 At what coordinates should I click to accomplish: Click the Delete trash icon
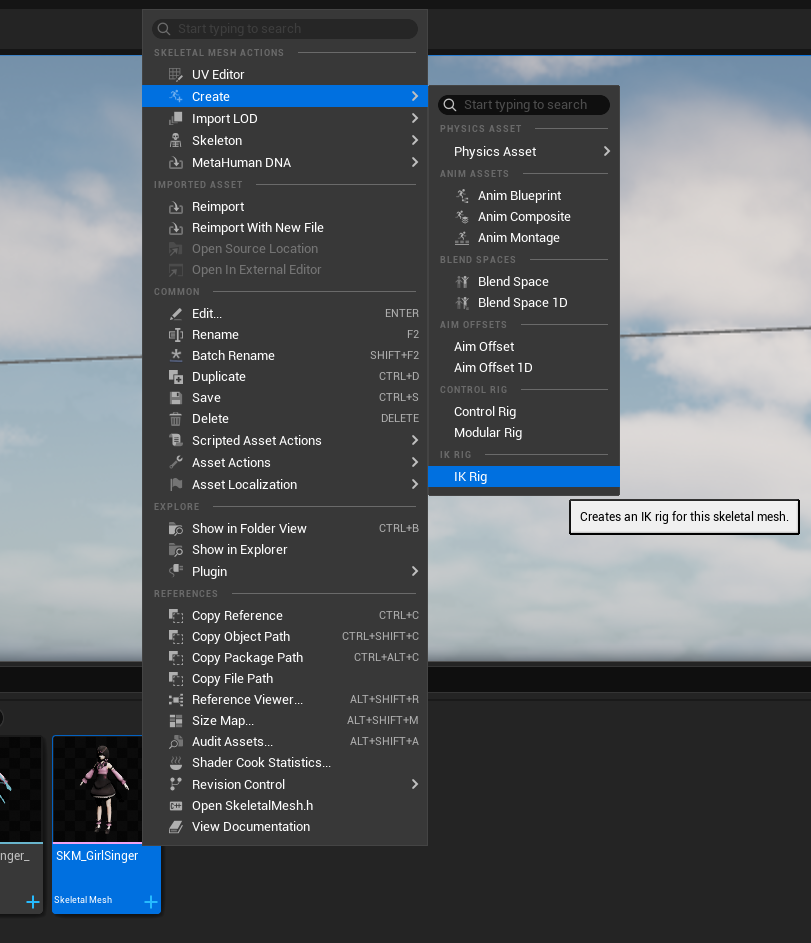(x=176, y=419)
